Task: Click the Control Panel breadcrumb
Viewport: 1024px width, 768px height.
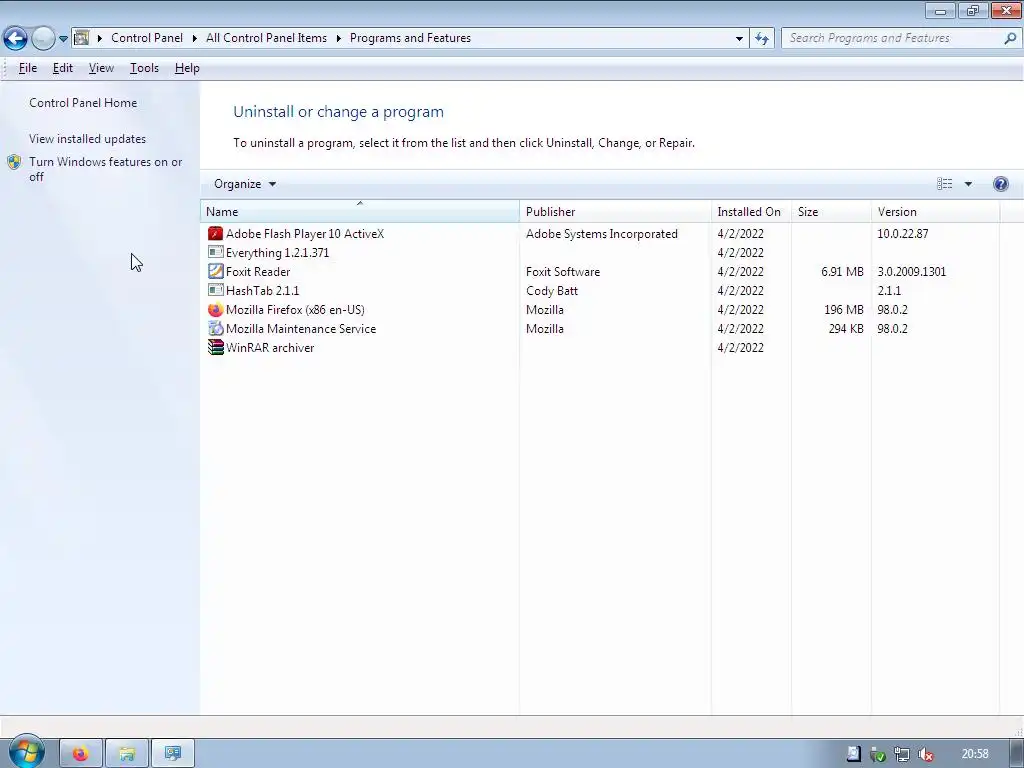Action: coord(147,38)
